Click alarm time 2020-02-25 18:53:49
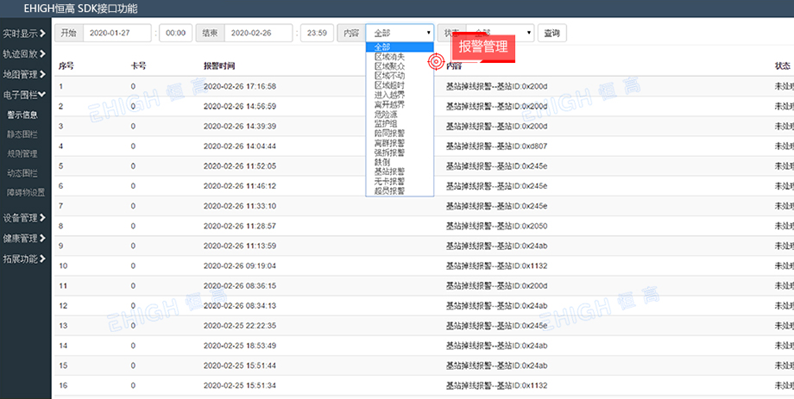 click(x=240, y=346)
